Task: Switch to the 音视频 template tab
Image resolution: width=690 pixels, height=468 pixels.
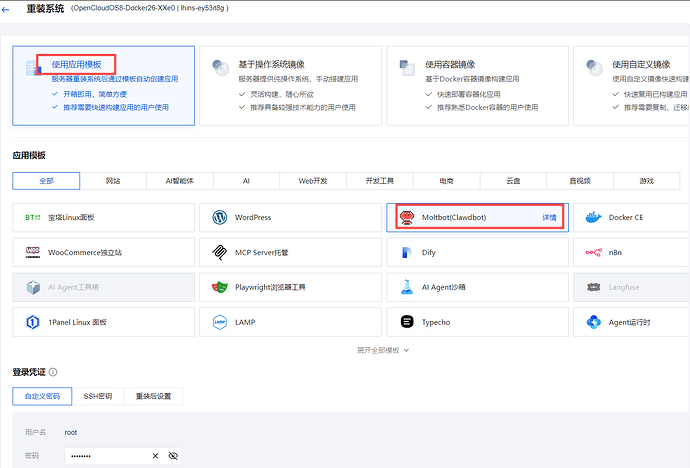Action: click(x=580, y=181)
